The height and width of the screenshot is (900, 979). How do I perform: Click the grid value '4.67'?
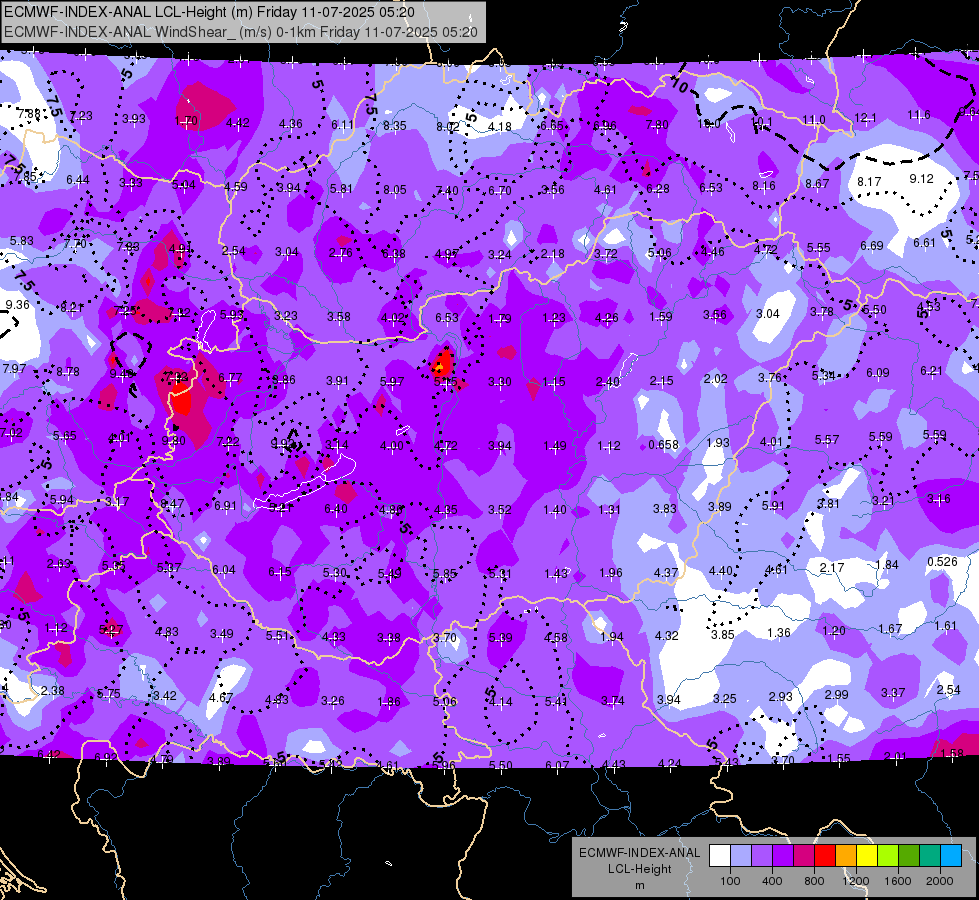[x=220, y=698]
